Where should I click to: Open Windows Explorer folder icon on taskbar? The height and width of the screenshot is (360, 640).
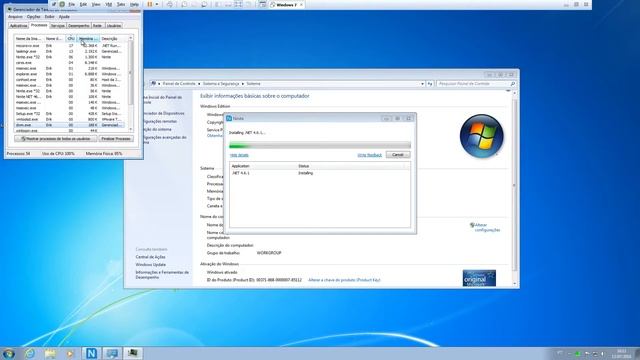50,353
